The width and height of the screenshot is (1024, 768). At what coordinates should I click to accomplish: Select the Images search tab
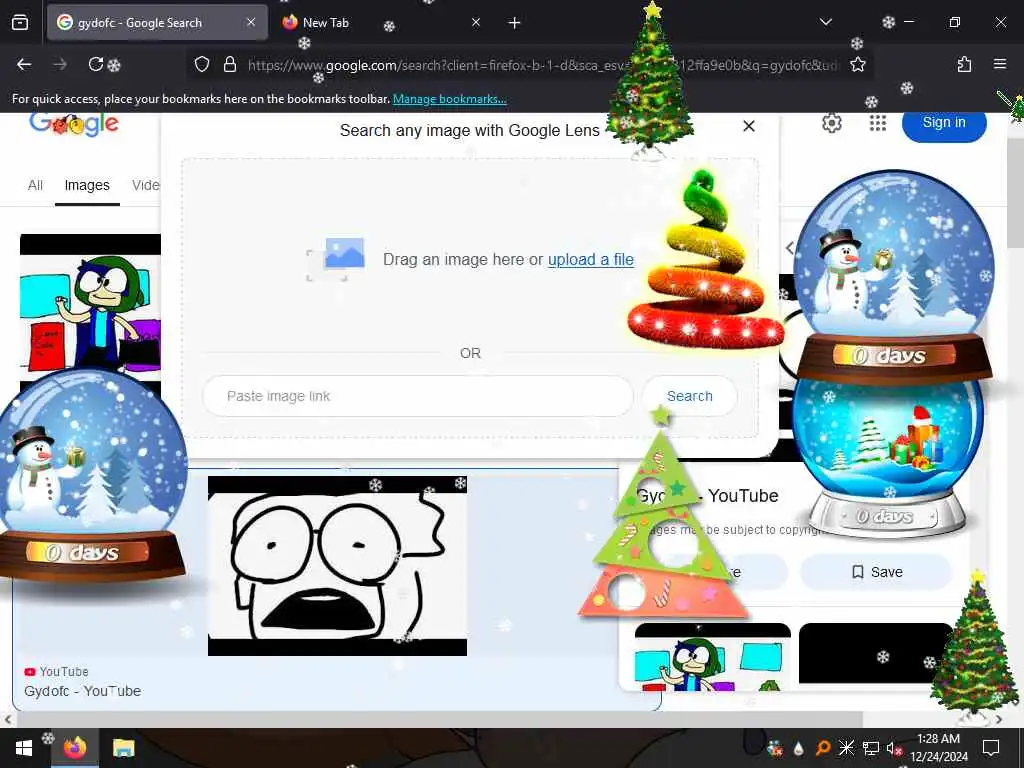[x=87, y=185]
